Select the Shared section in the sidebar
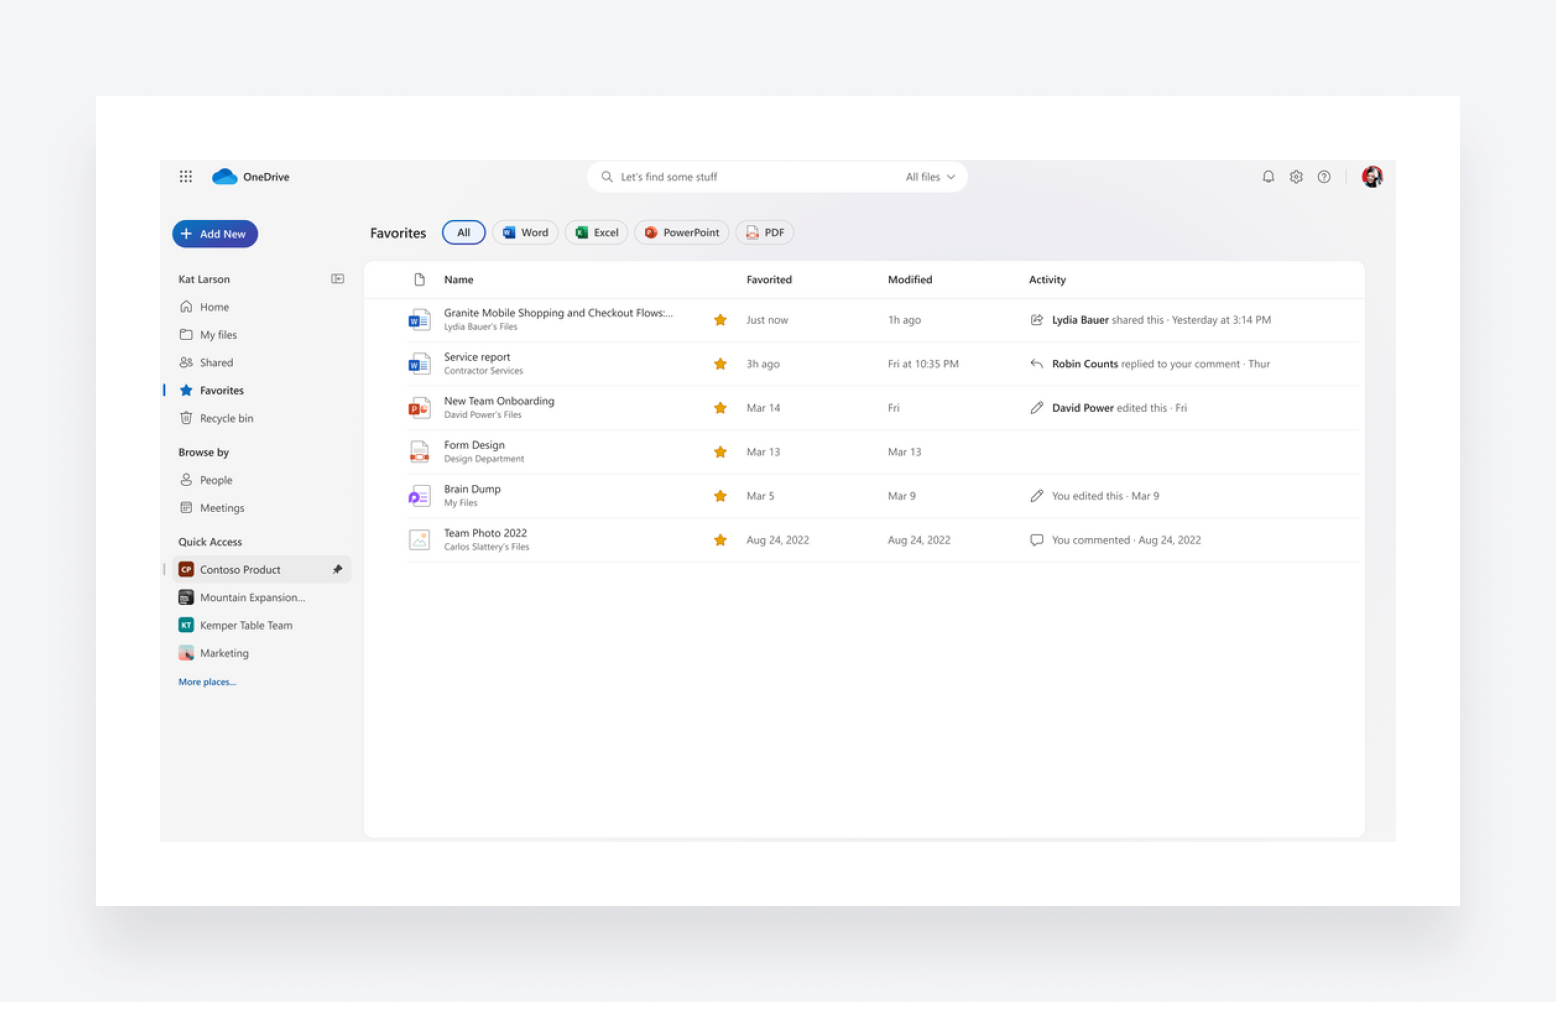 coord(216,362)
